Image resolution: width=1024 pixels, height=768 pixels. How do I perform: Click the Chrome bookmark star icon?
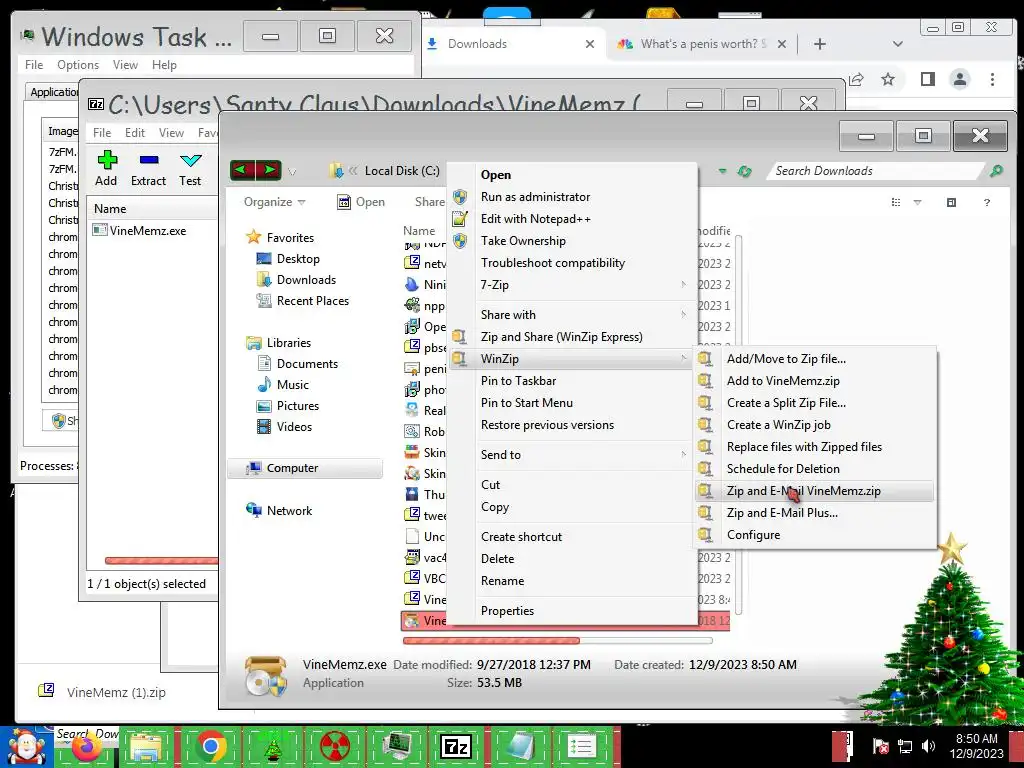pos(888,80)
